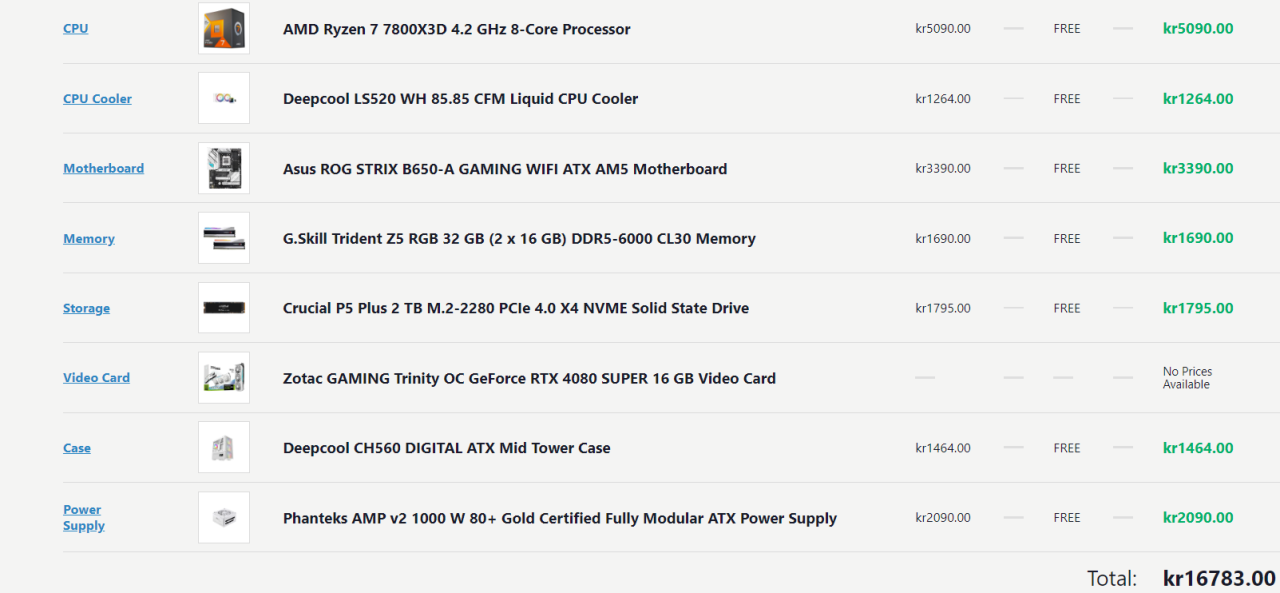Open the AMD Ryzen 7 7800X3D product name

coord(456,29)
